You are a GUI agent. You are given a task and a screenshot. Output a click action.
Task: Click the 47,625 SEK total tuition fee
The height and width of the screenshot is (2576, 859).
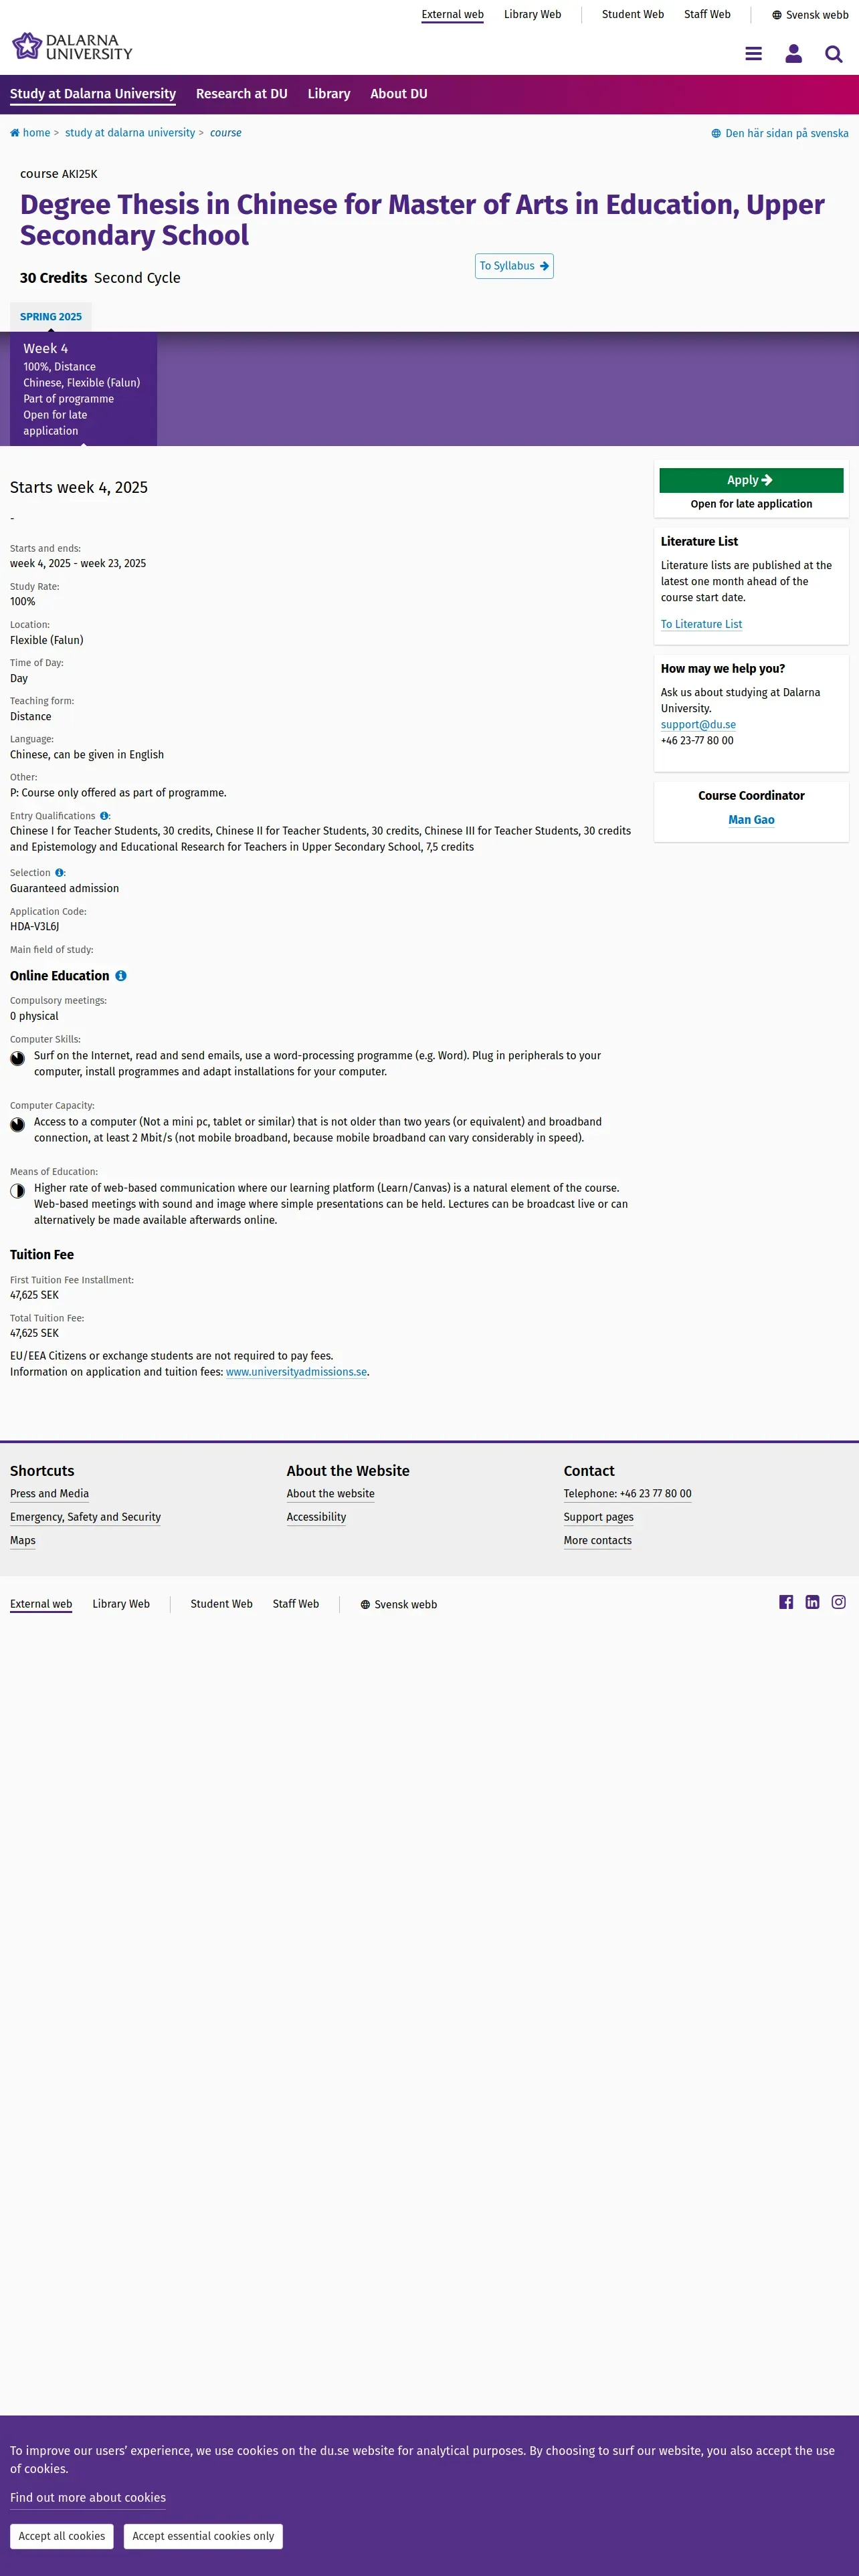(34, 1333)
